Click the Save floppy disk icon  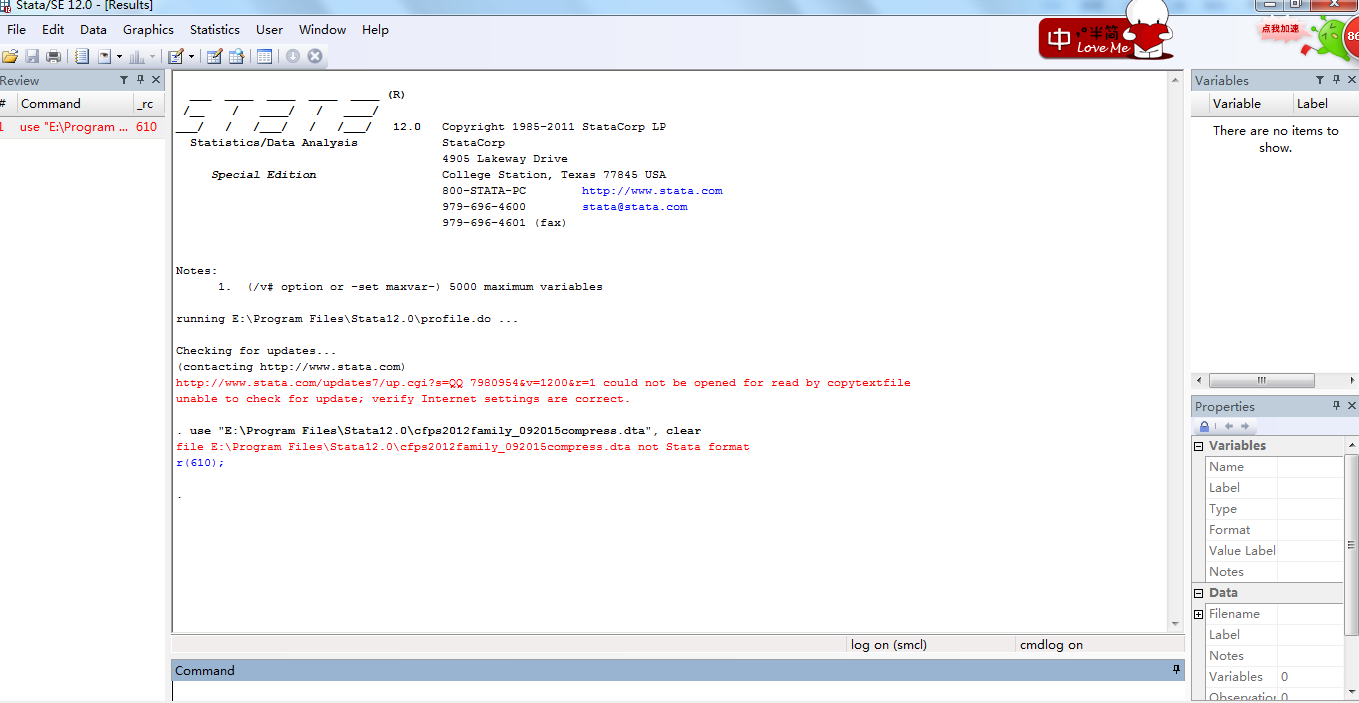[32, 57]
